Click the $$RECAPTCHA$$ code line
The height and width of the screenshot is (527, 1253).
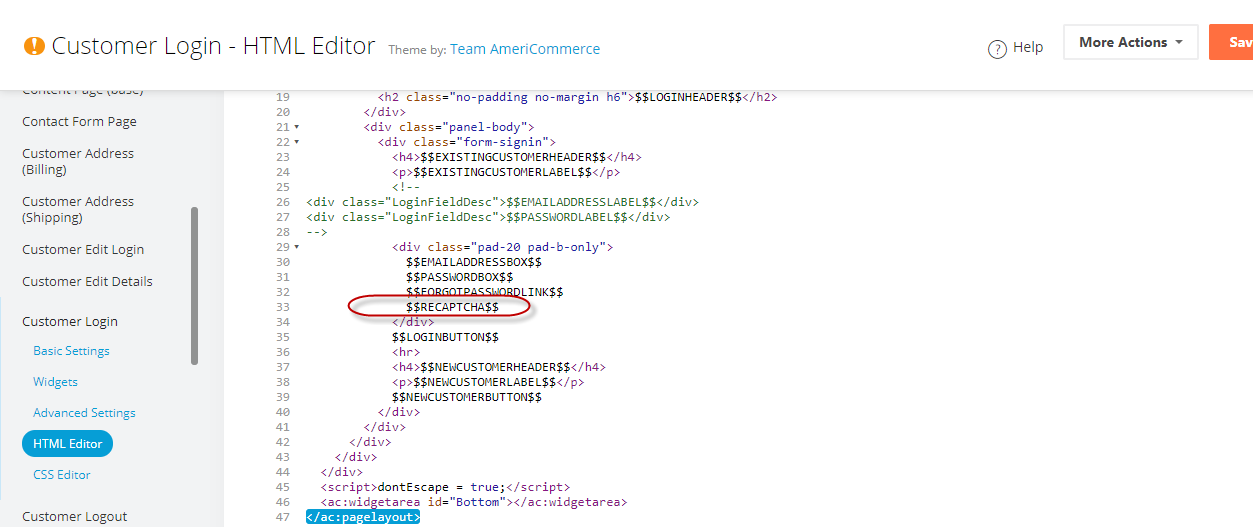point(452,307)
